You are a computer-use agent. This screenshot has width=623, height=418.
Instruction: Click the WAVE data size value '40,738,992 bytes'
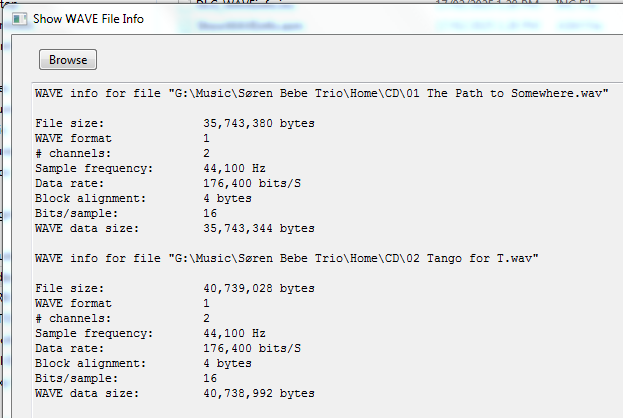click(259, 393)
